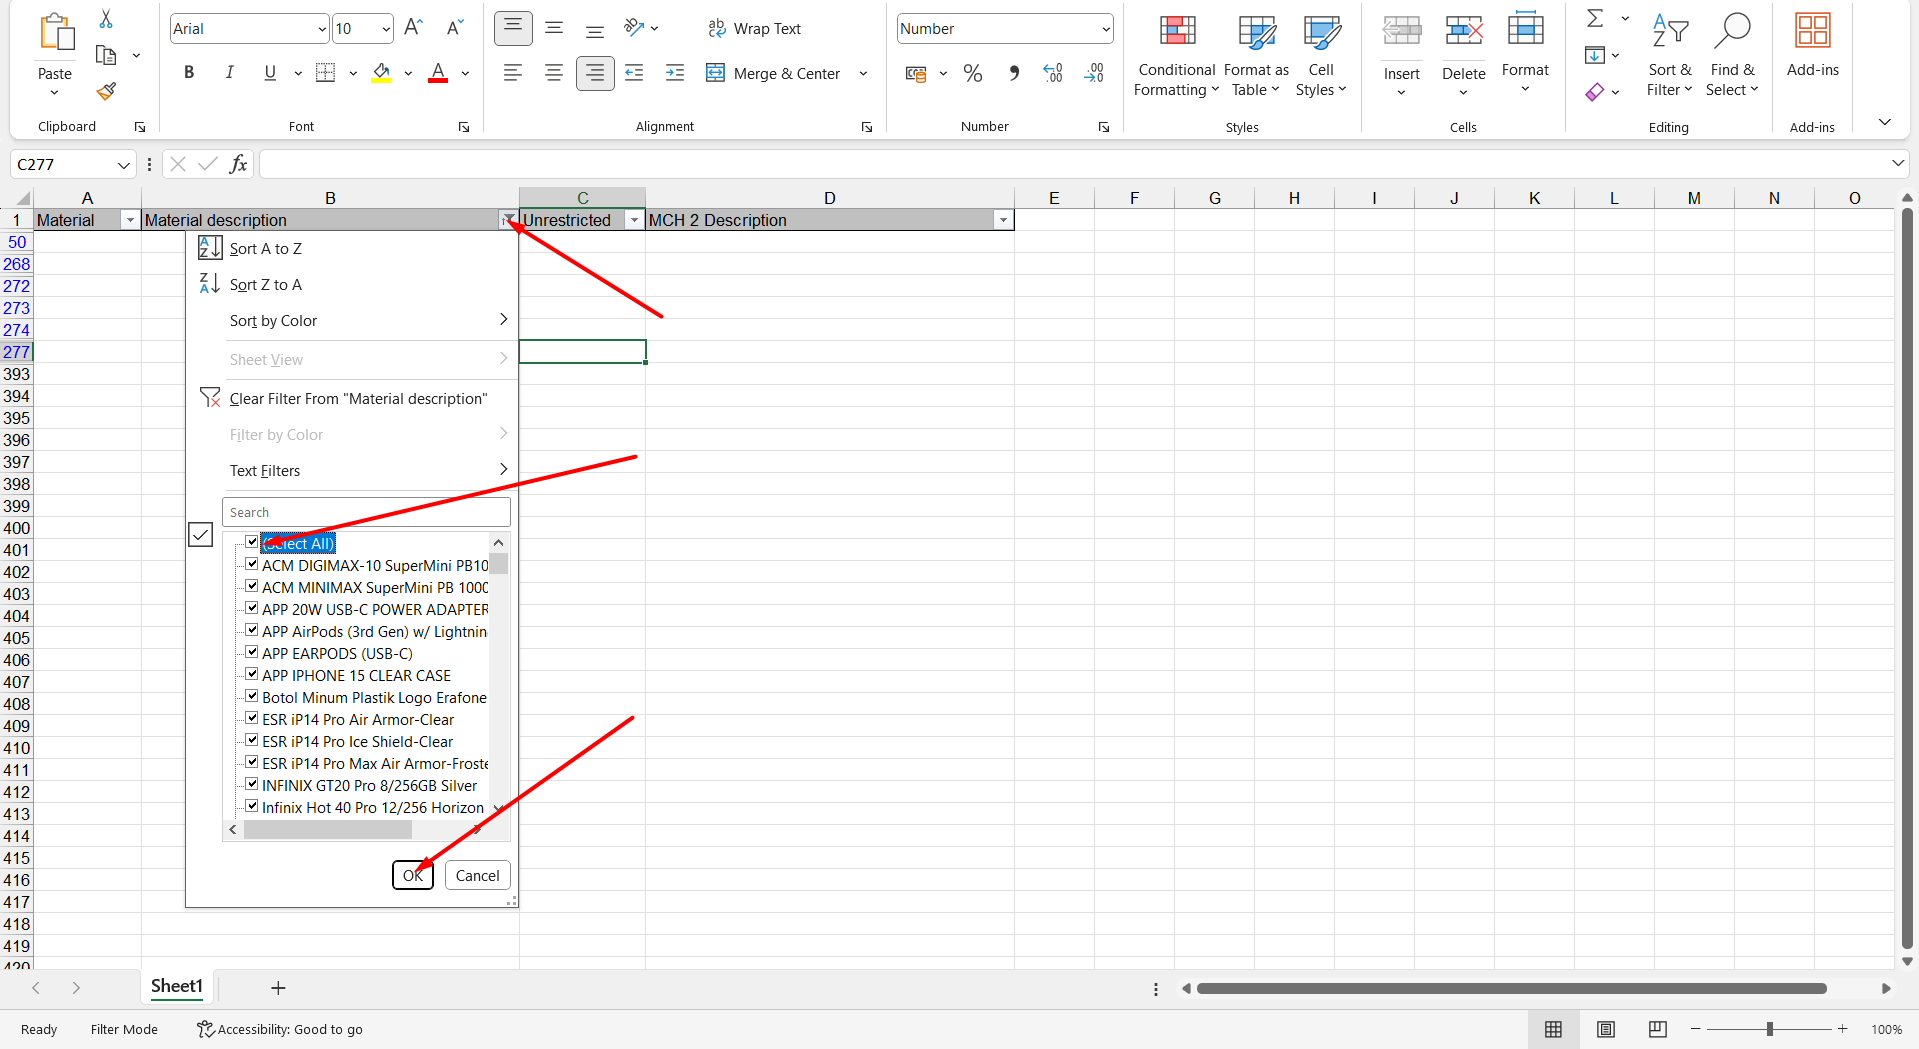Click the Bold formatting icon
1919x1049 pixels.
189,72
